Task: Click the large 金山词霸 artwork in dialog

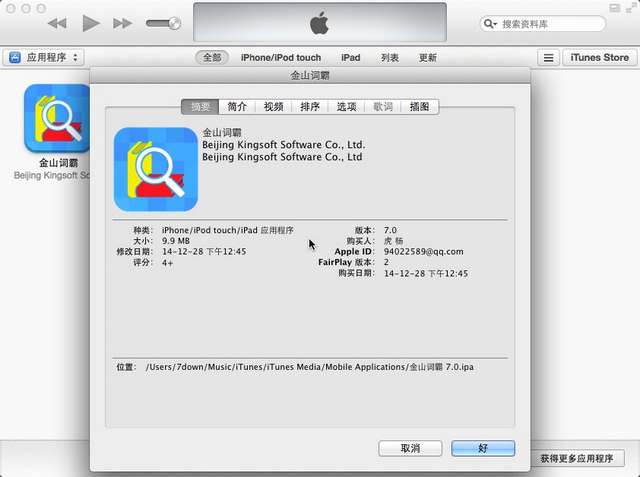Action: coord(156,169)
